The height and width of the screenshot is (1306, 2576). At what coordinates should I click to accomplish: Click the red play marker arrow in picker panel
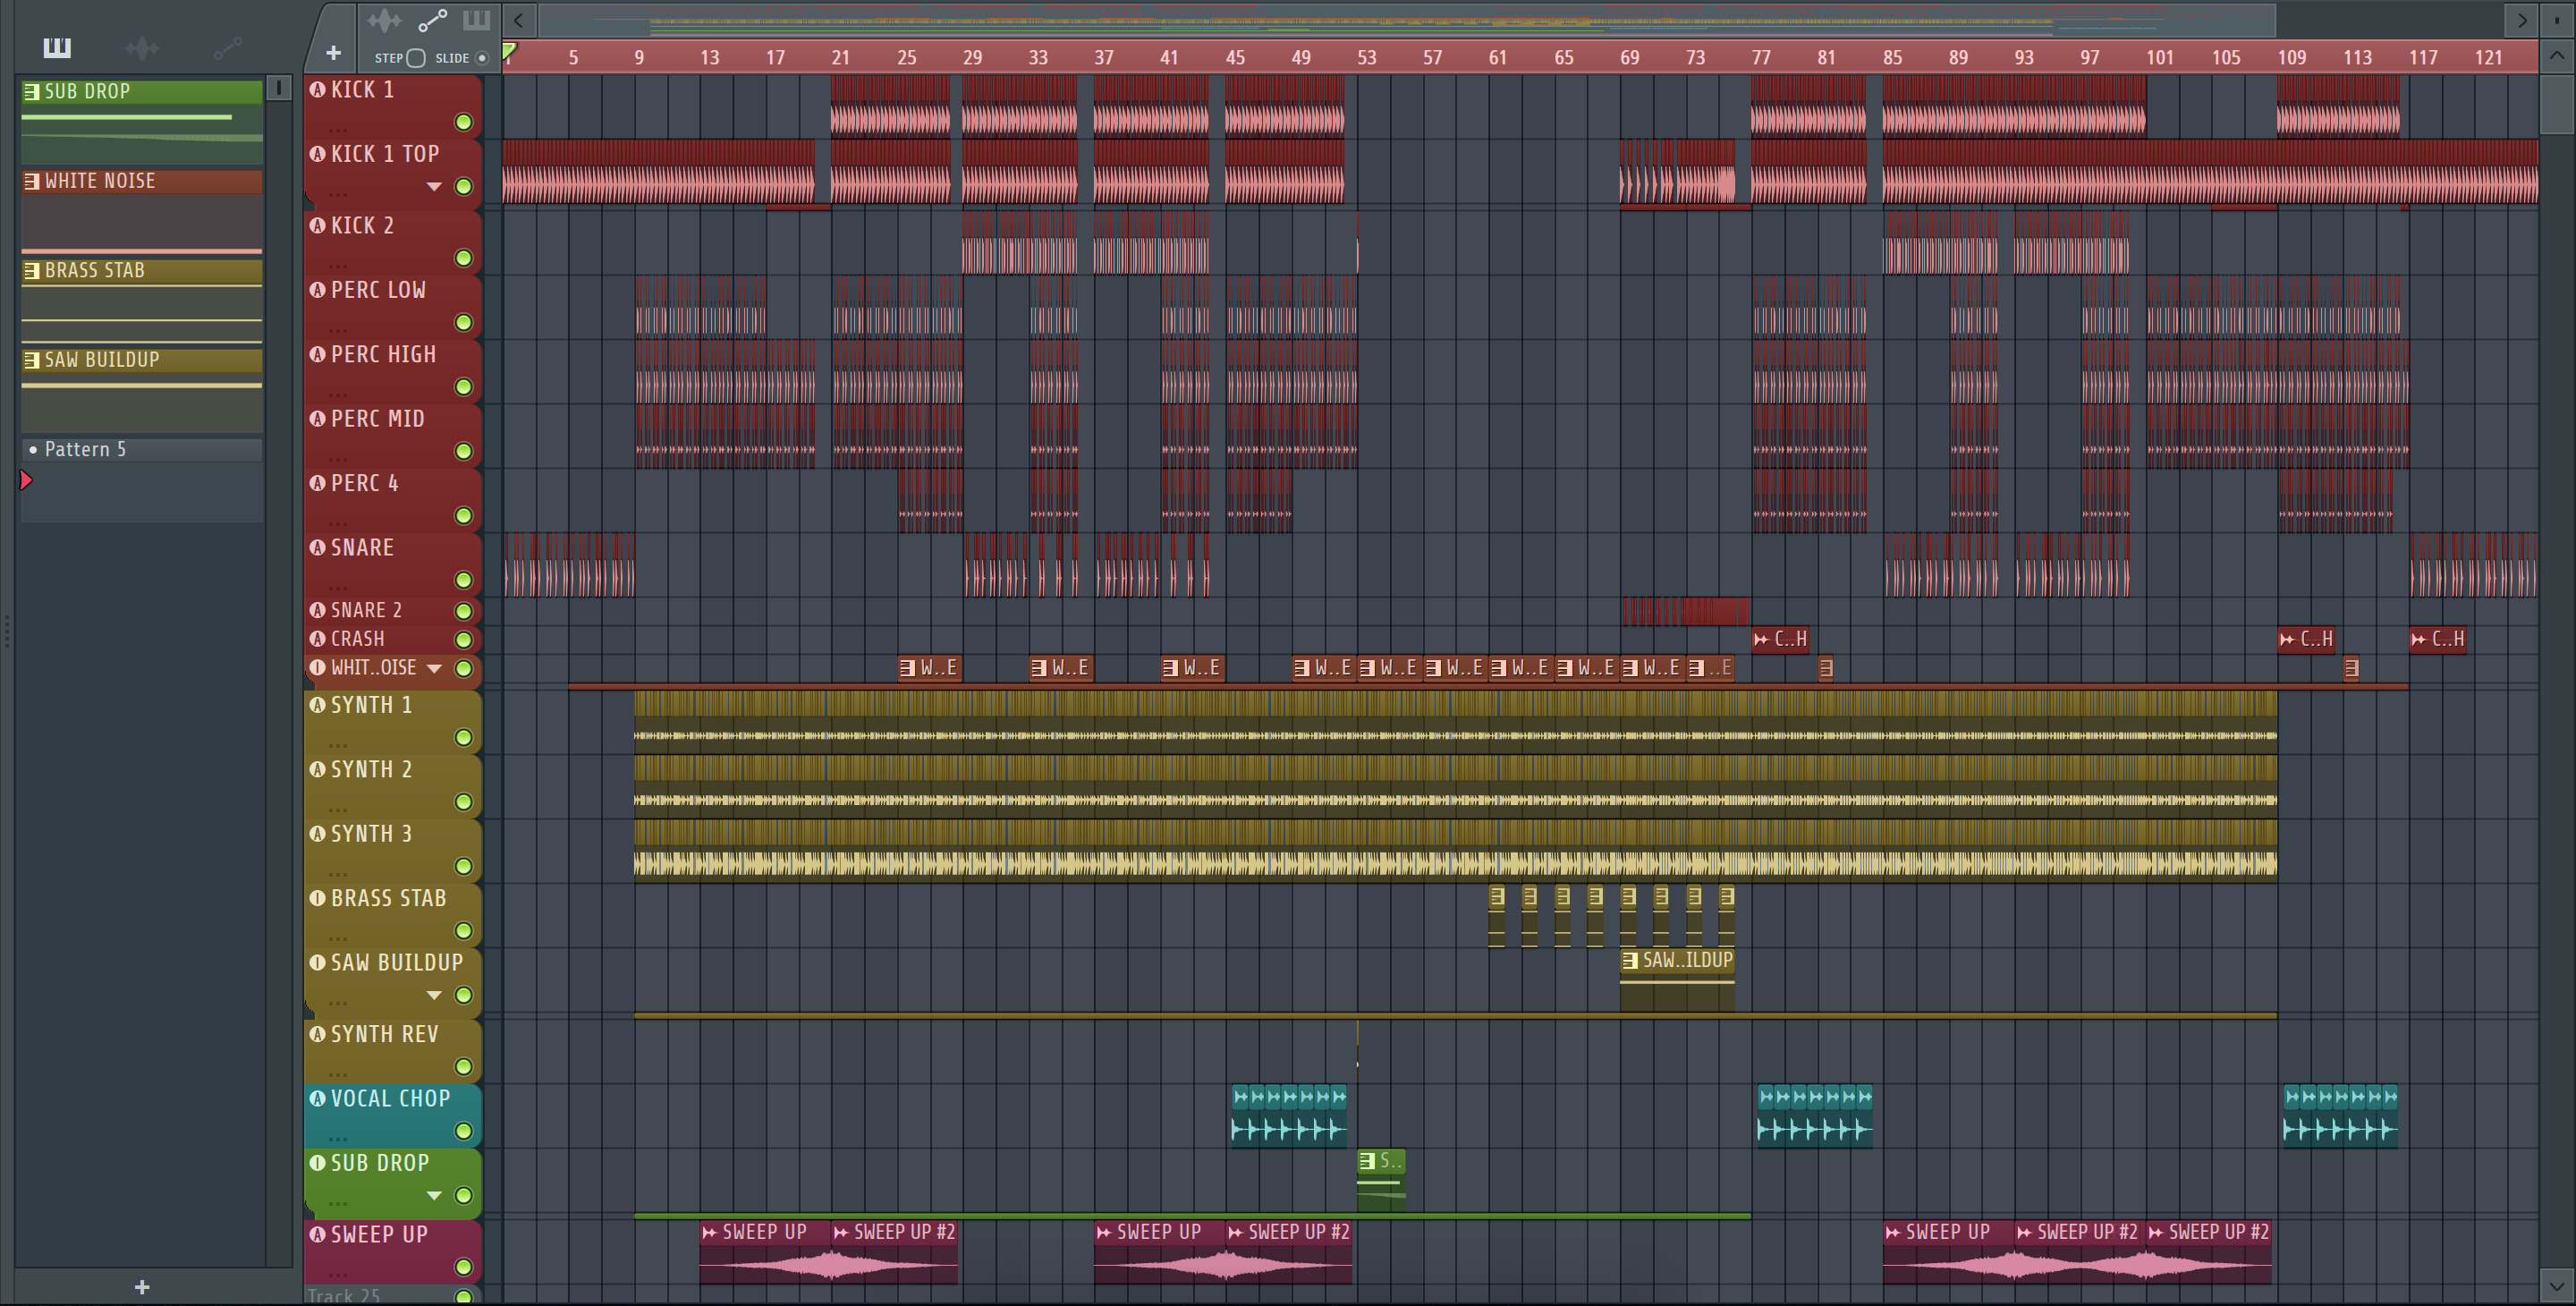[x=27, y=481]
